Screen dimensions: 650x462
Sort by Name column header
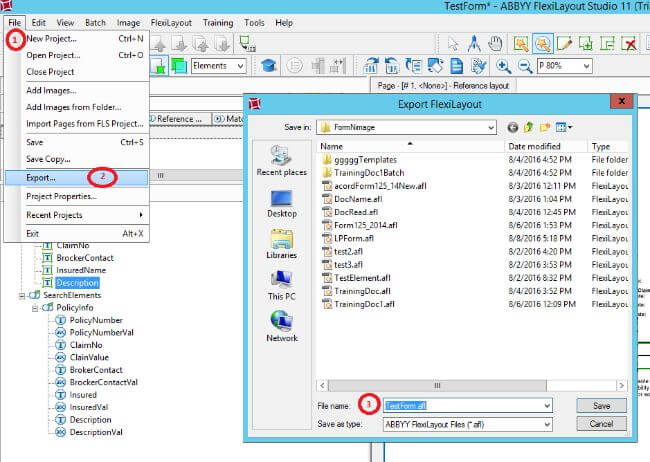pyautogui.click(x=410, y=146)
